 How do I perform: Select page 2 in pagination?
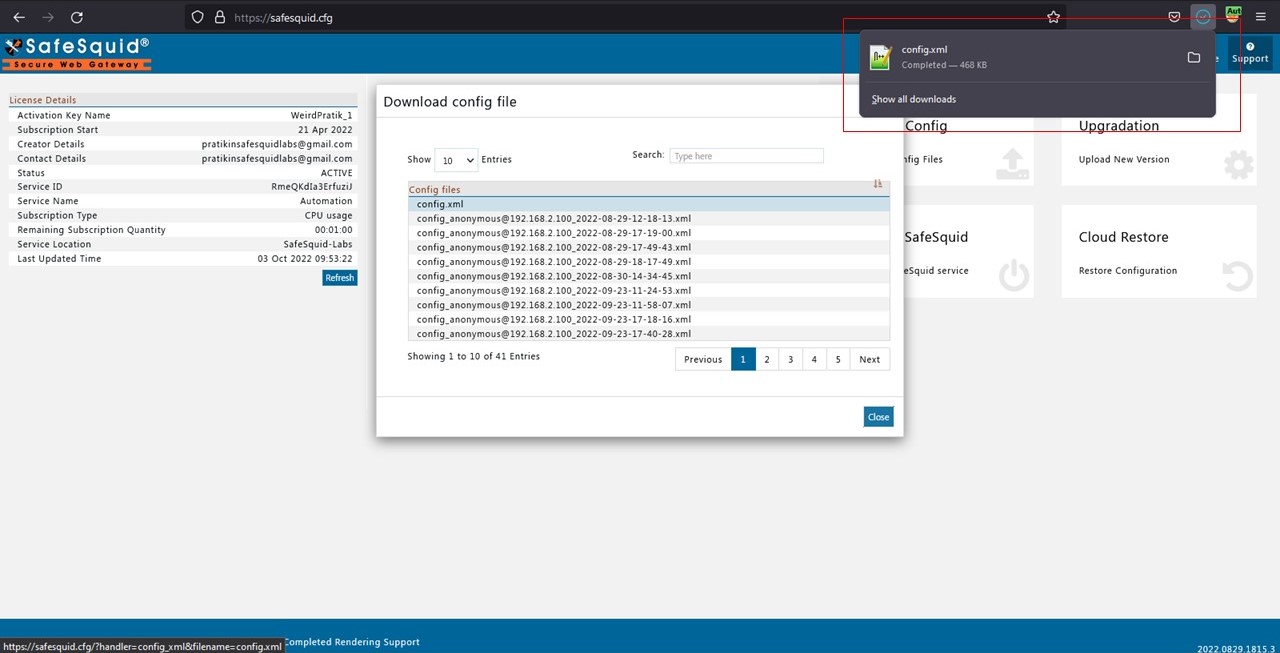click(x=767, y=359)
